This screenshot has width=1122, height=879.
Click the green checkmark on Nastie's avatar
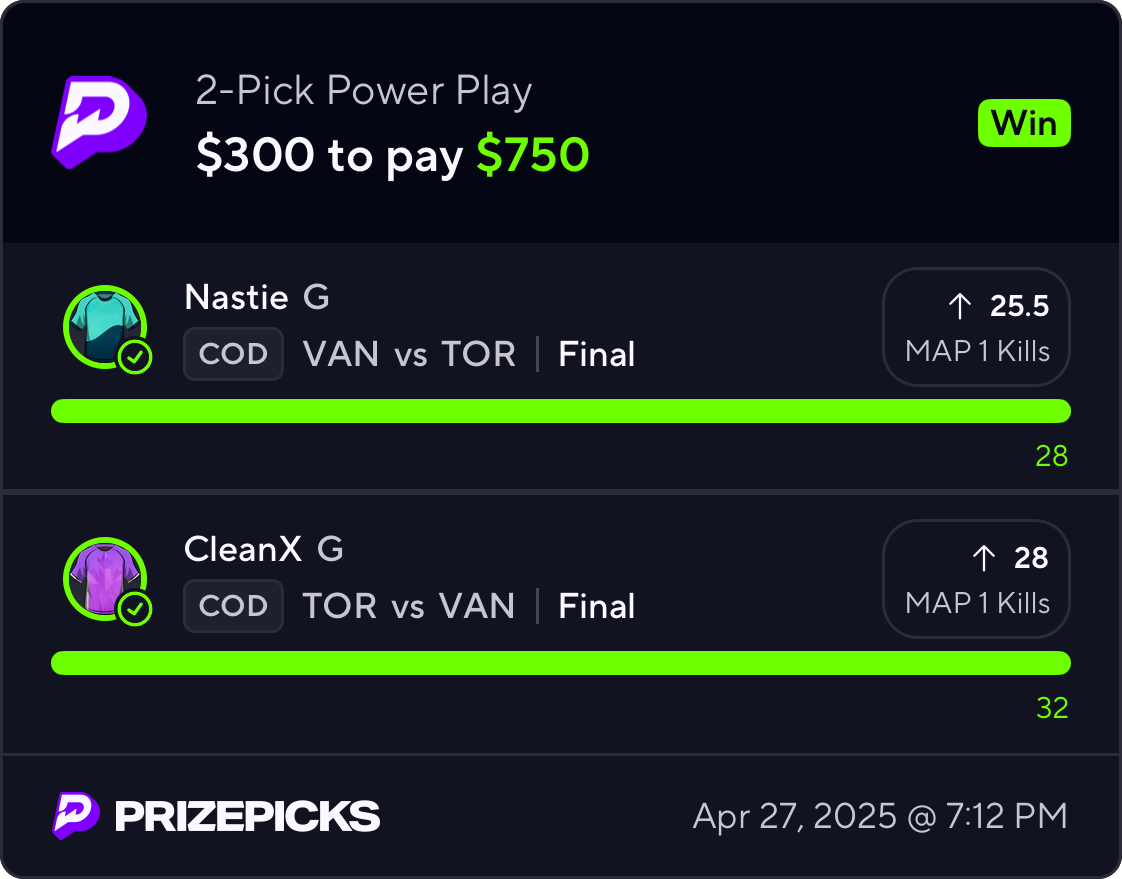click(135, 357)
